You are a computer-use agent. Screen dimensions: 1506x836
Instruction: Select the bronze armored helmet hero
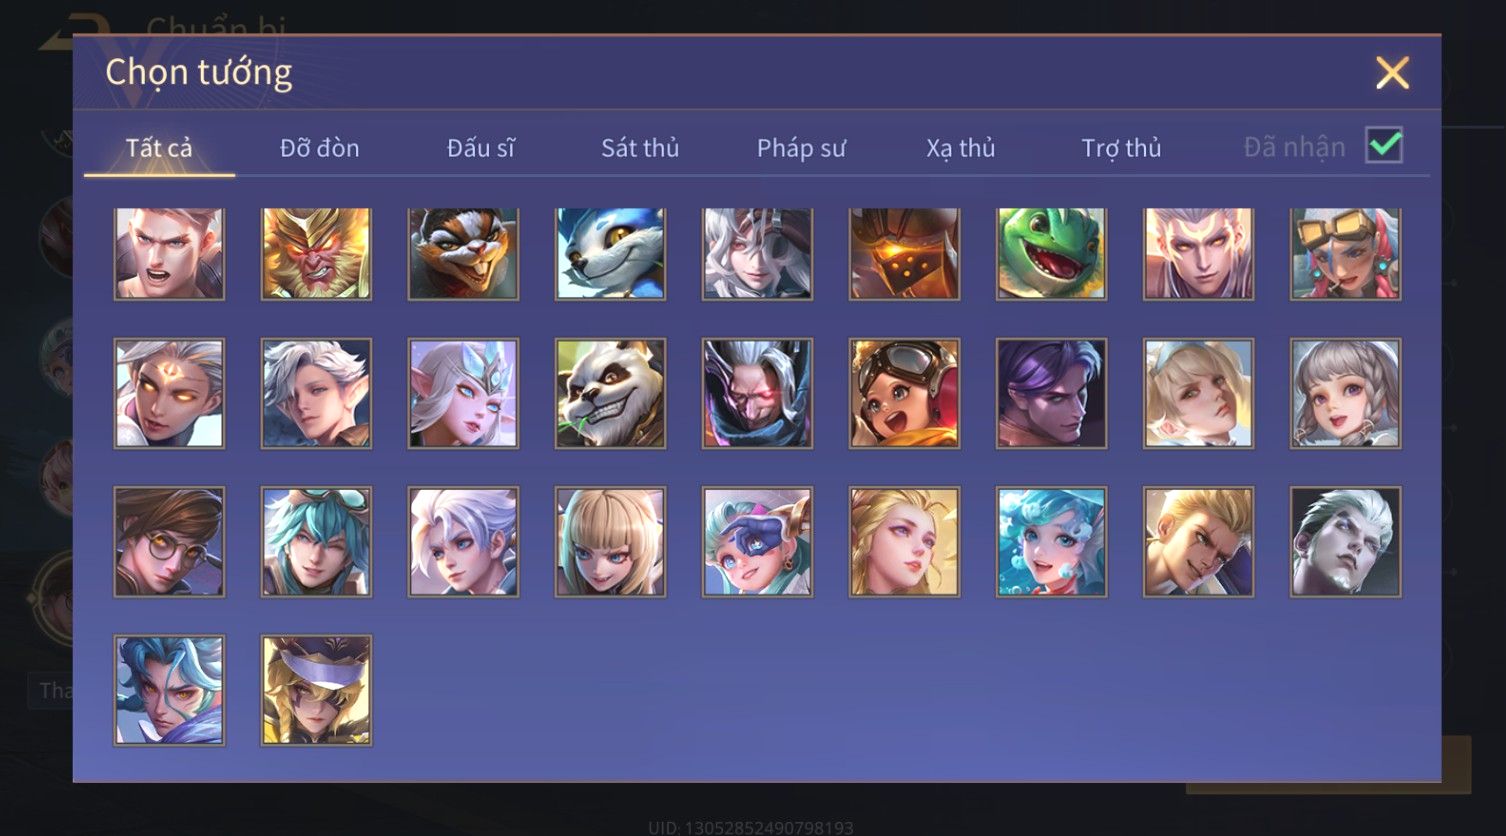904,254
